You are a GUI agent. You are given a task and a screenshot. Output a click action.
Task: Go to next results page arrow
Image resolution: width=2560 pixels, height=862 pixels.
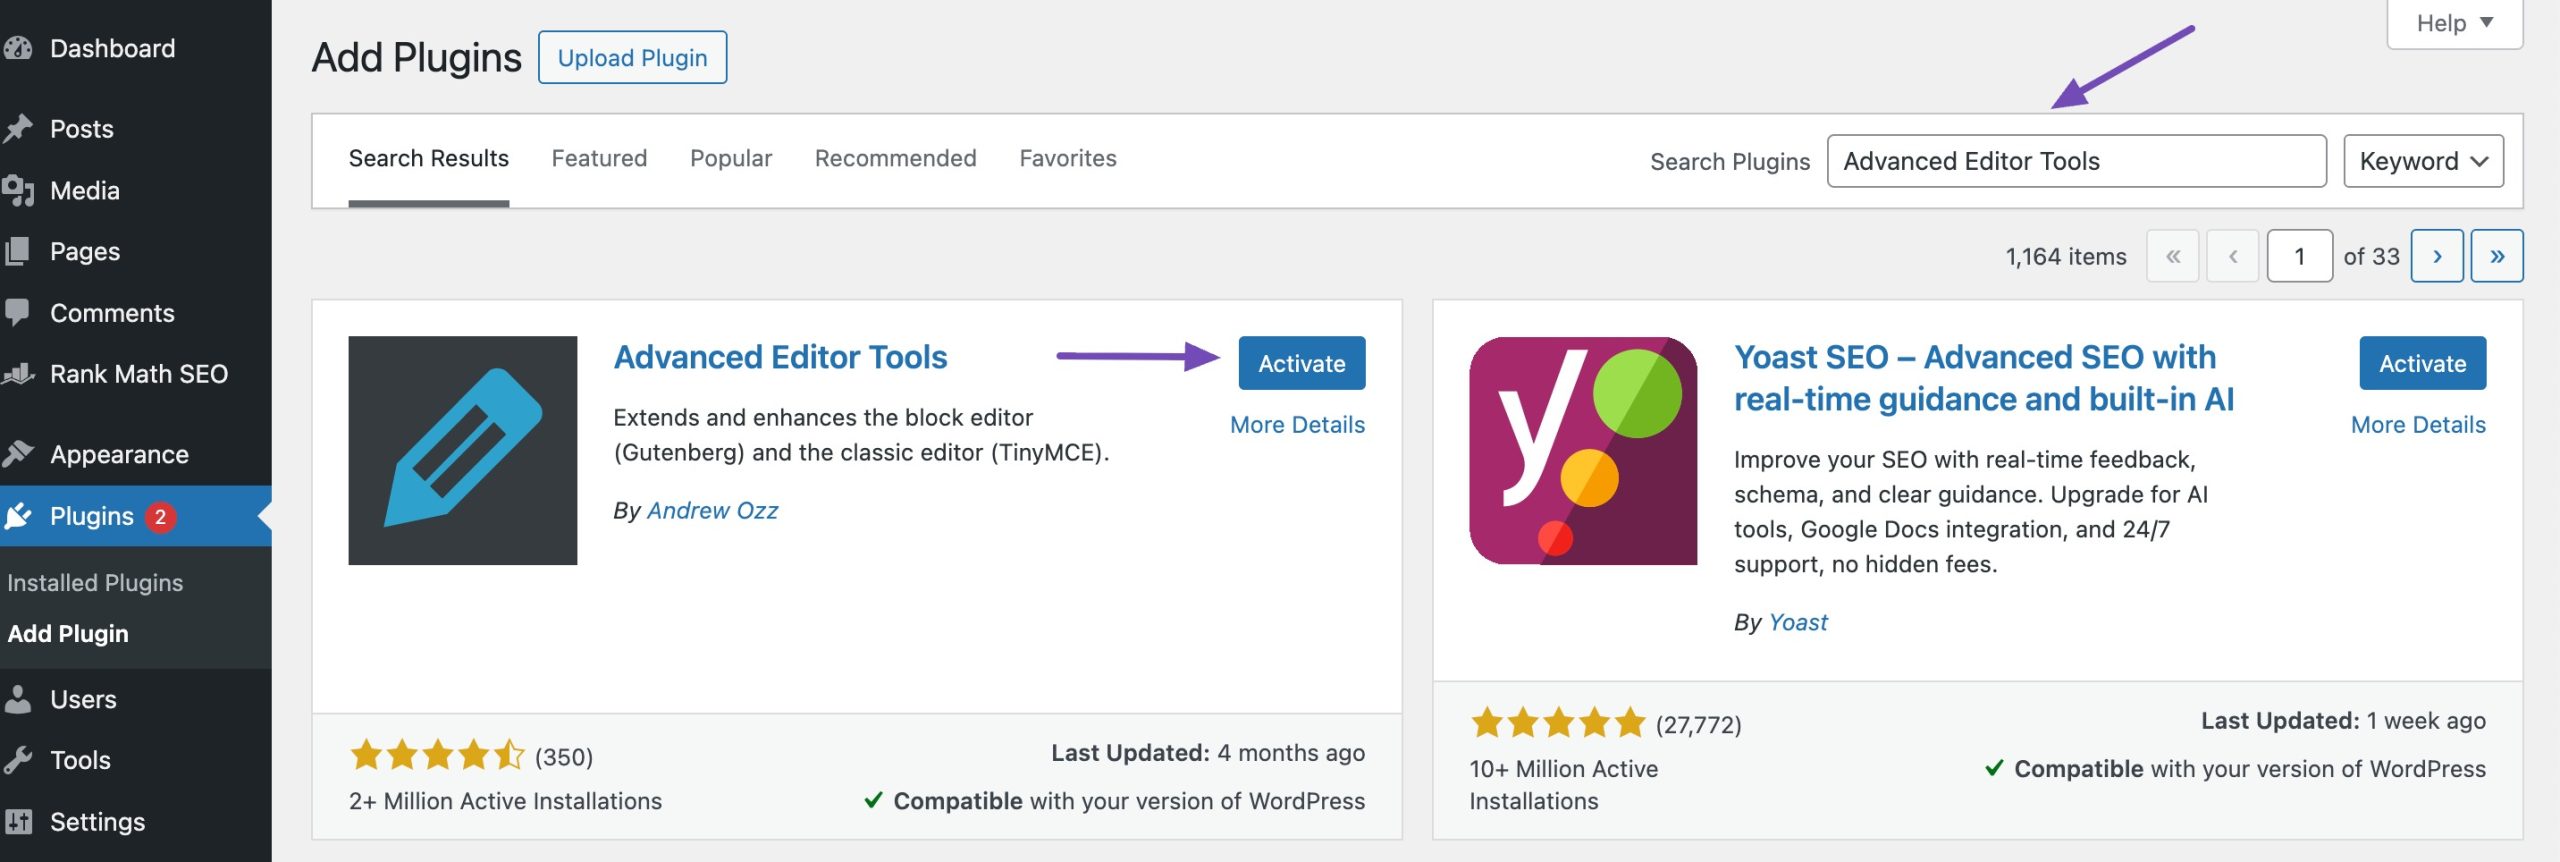[2437, 256]
